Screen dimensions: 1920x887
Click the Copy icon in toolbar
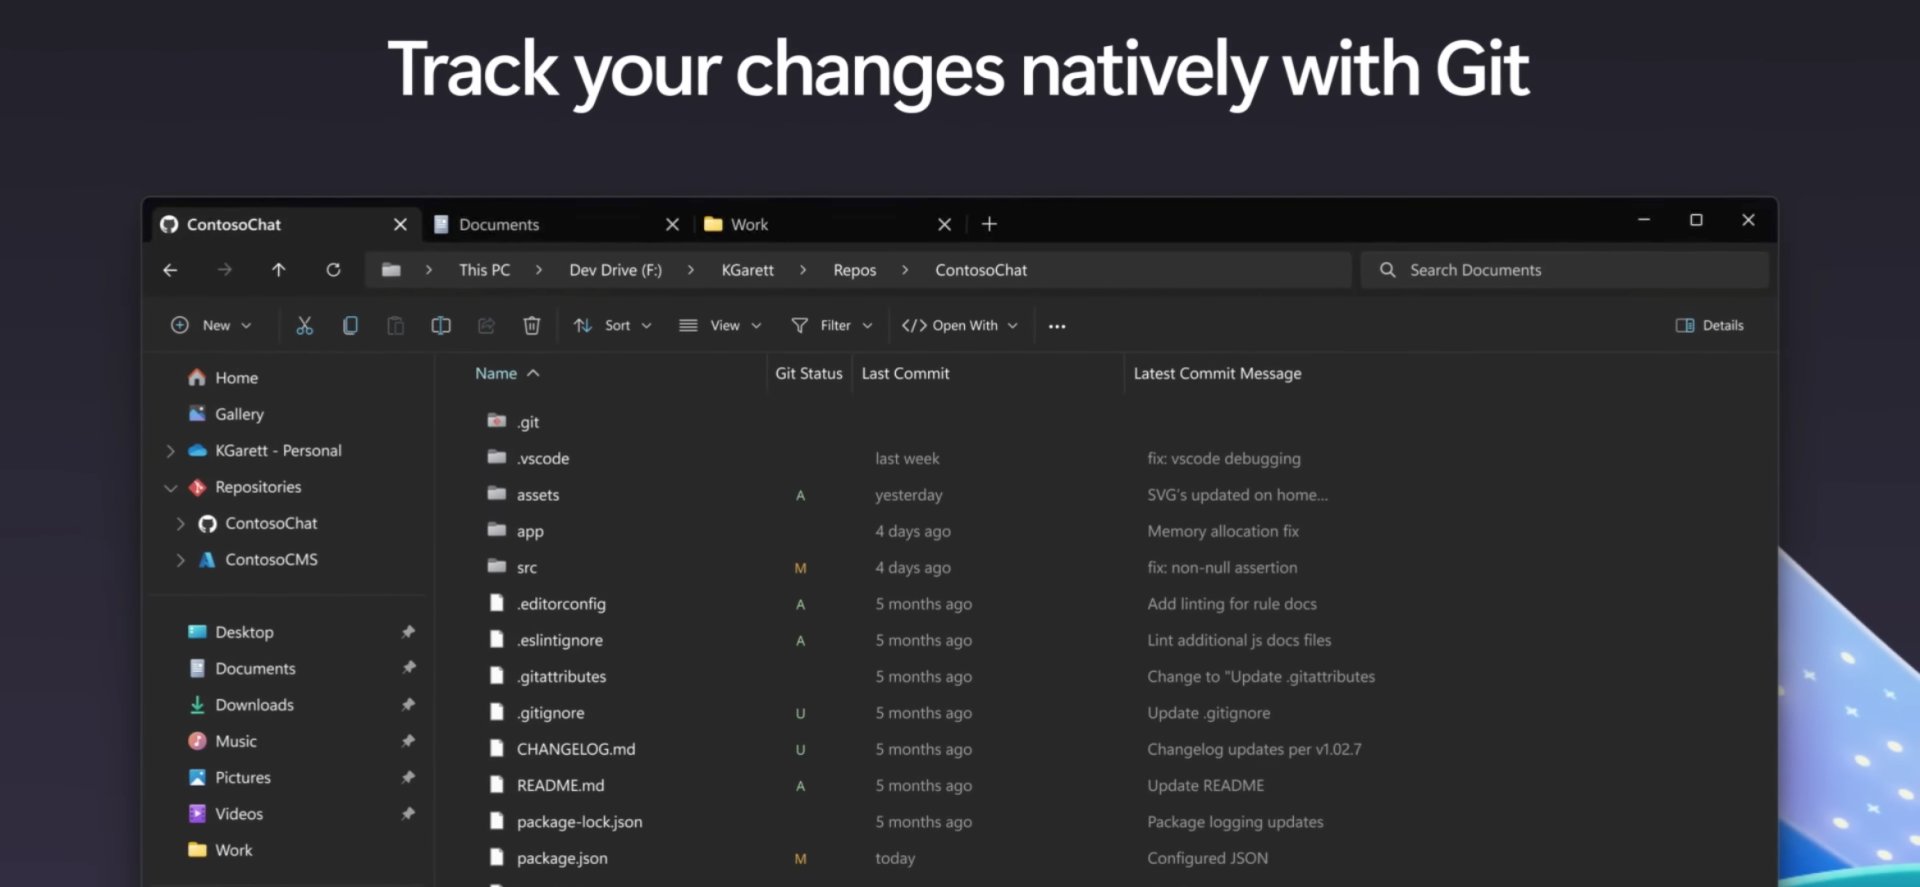pyautogui.click(x=350, y=325)
